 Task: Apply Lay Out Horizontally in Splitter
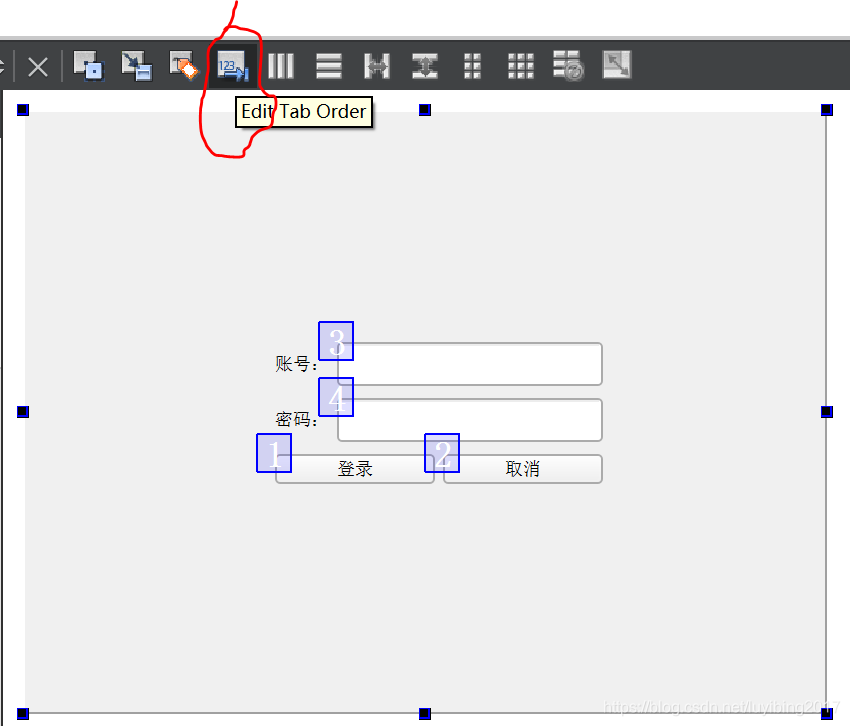click(377, 66)
